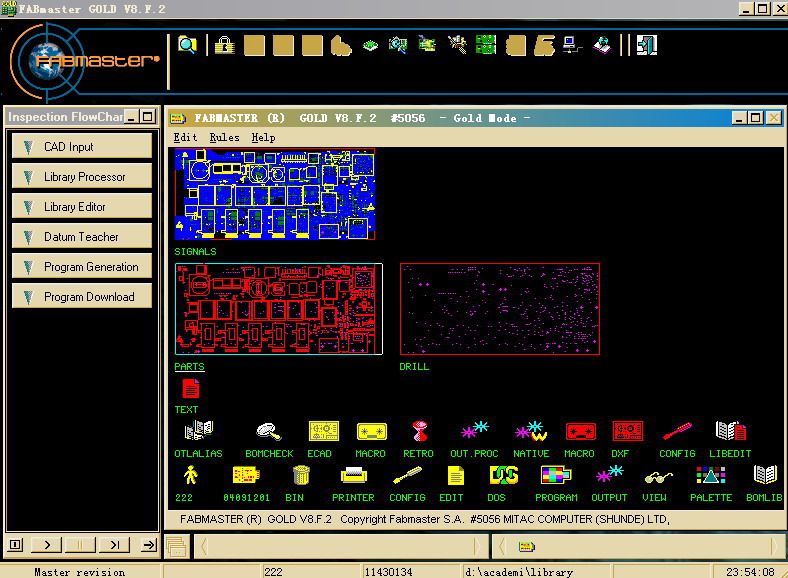
Task: Click the PARTS label link
Action: (189, 366)
